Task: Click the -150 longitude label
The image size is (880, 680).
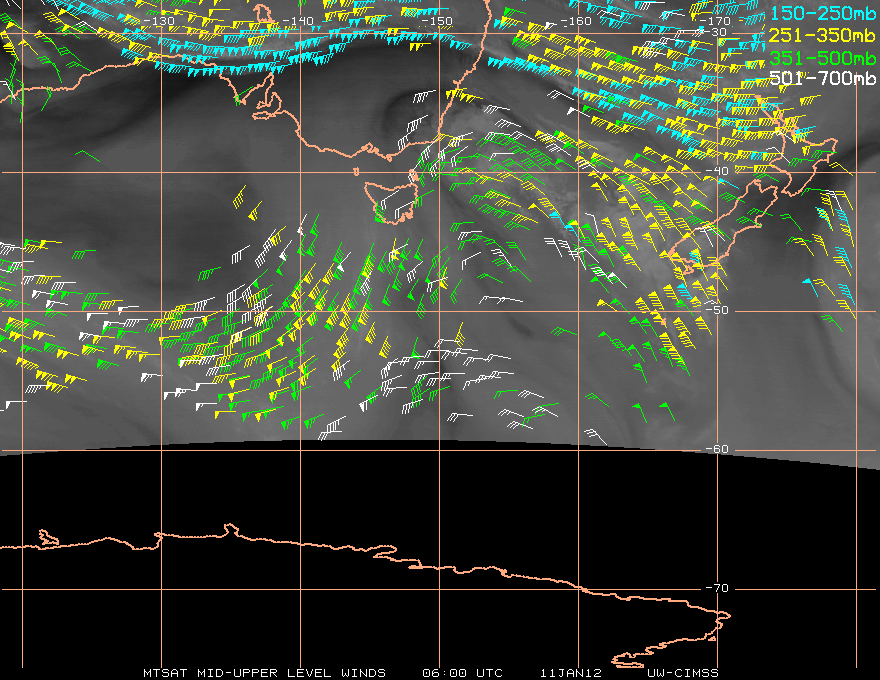Action: tap(437, 21)
